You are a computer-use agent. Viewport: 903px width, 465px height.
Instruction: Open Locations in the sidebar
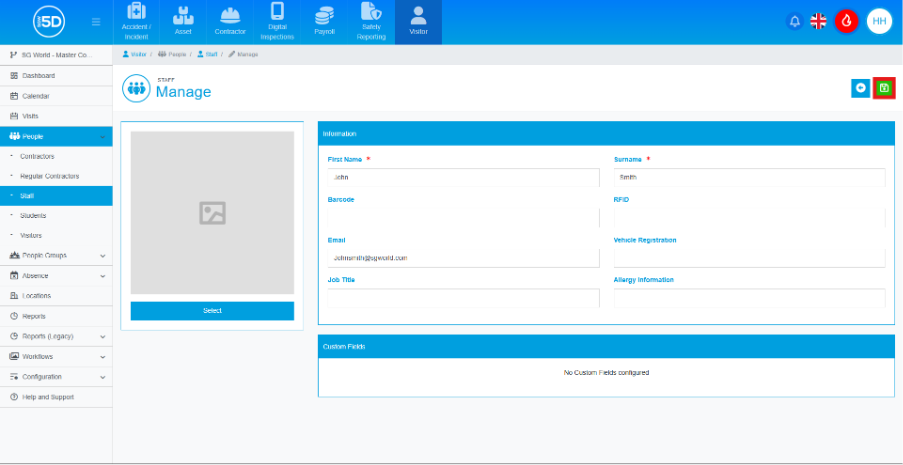56,296
